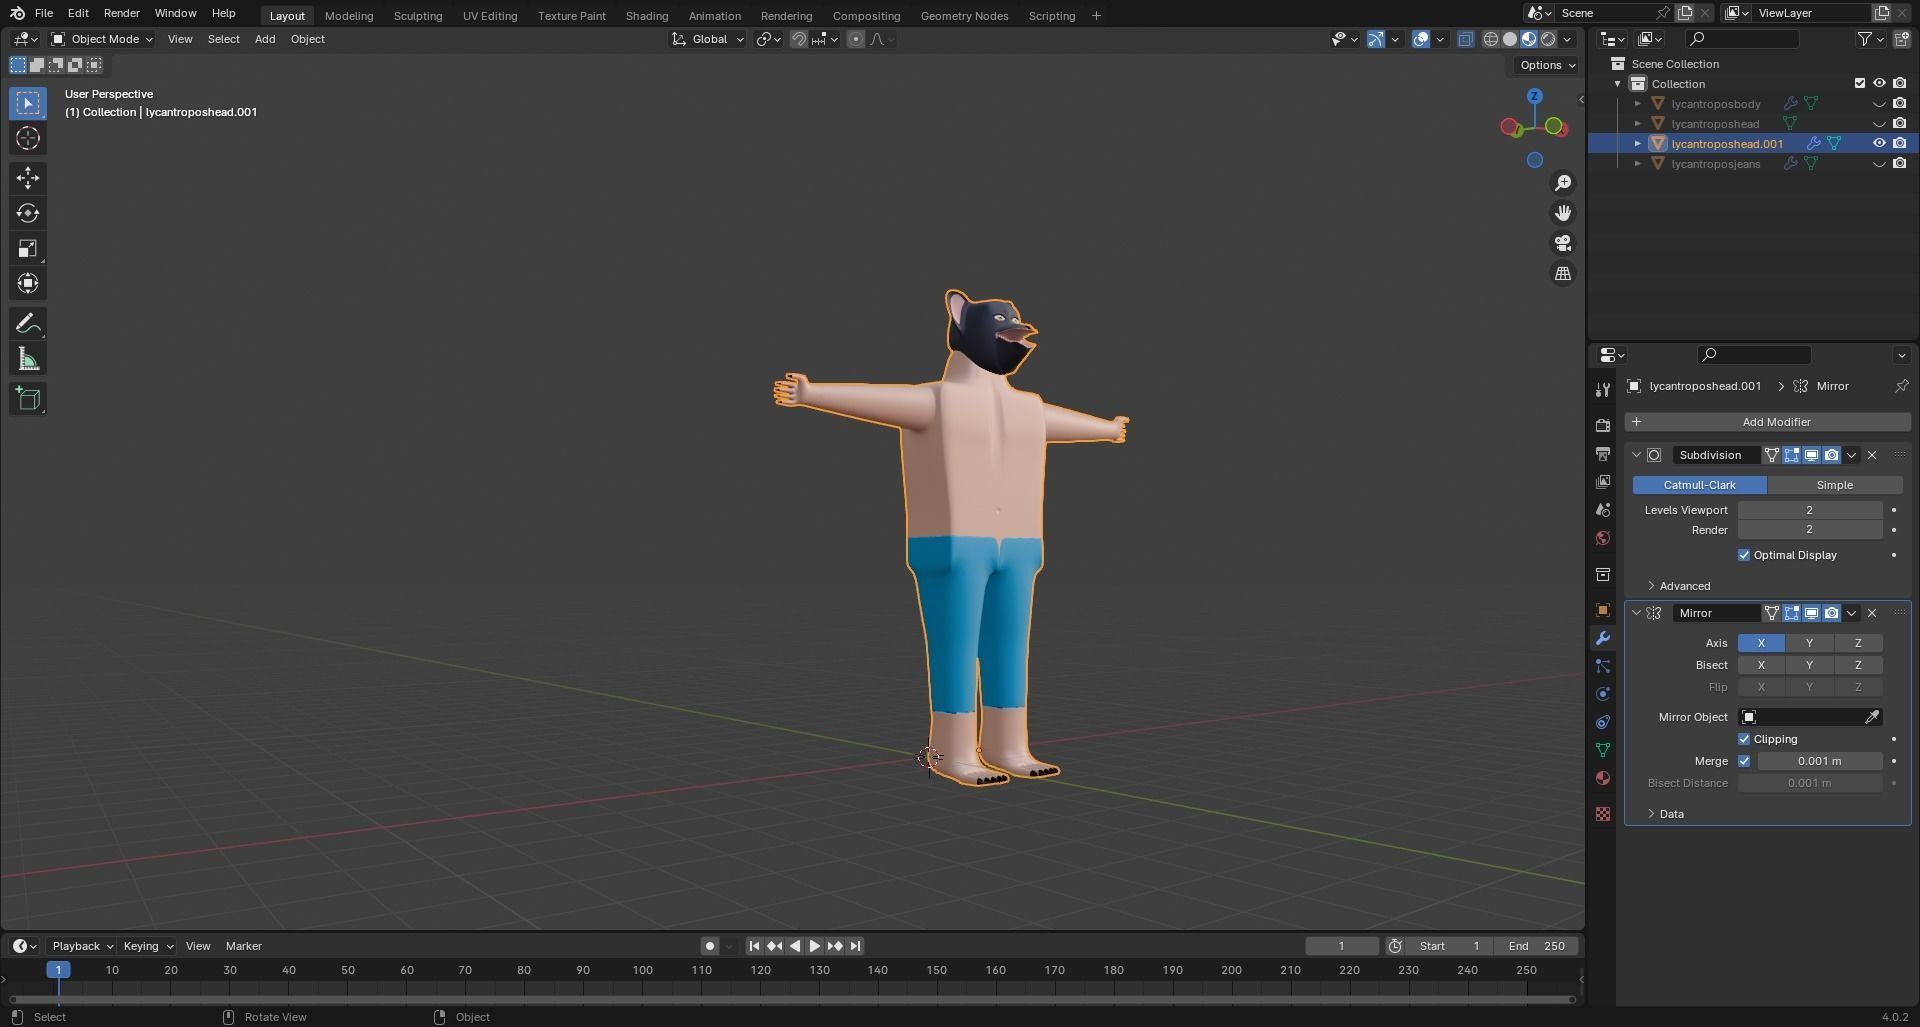Open the World properties tab
This screenshot has height=1027, width=1920.
[1603, 538]
